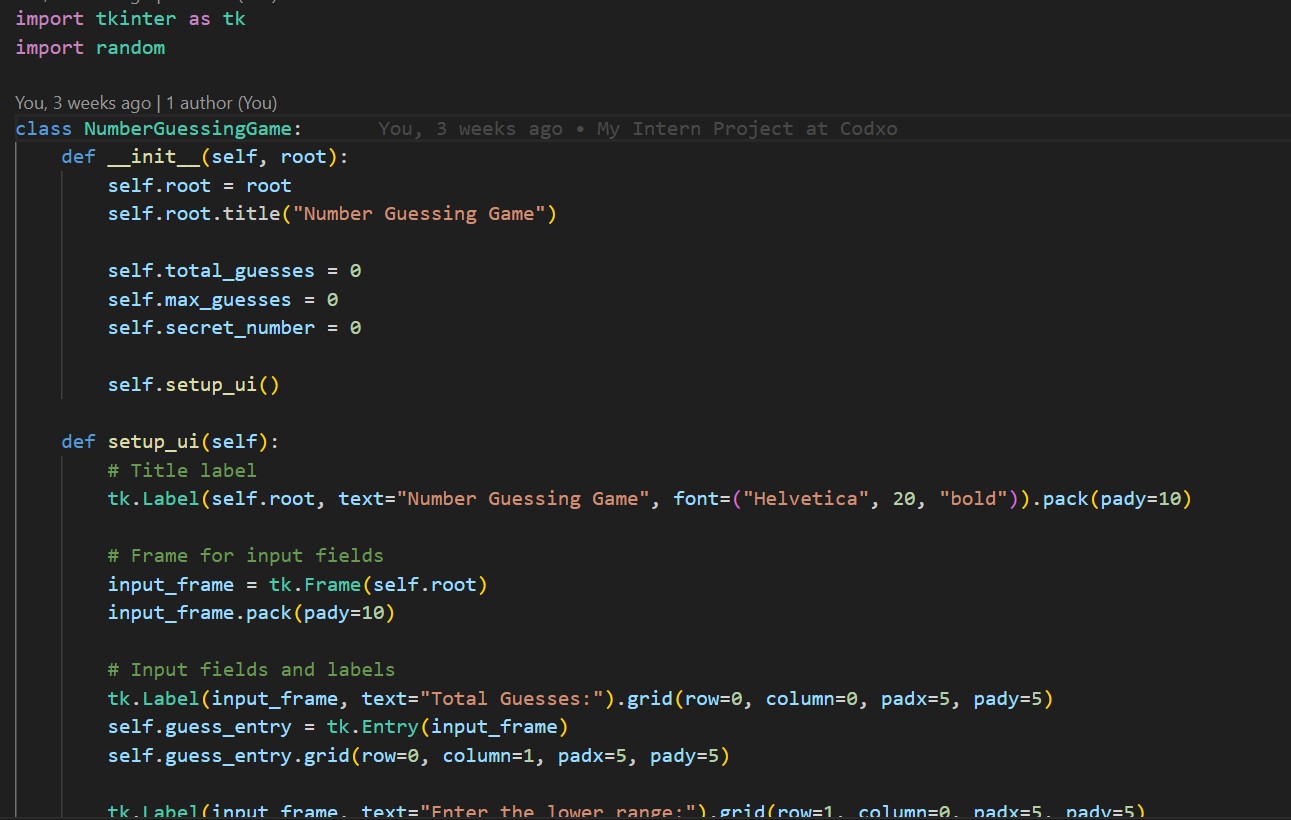Open the "1 author (You)" CodeLens link
The width and height of the screenshot is (1291, 820).
pyautogui.click(x=221, y=103)
